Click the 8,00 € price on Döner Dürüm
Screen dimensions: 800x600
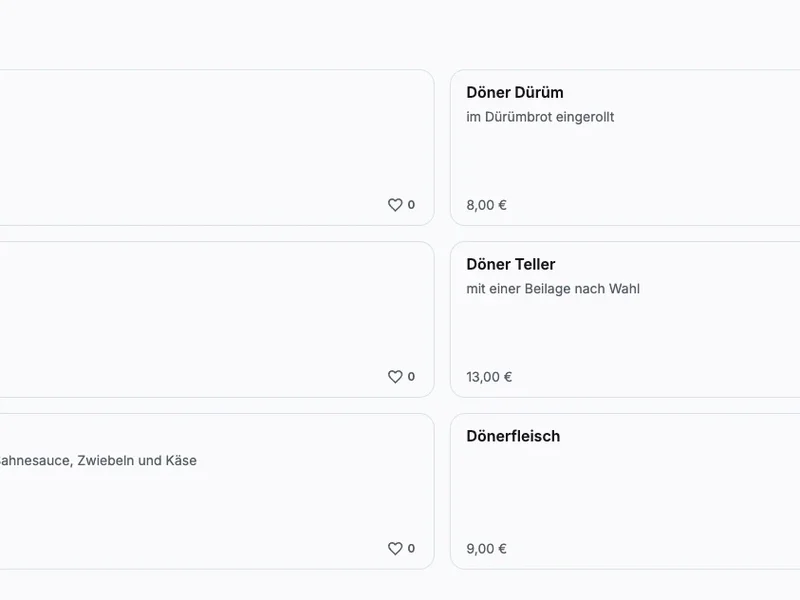(x=487, y=205)
